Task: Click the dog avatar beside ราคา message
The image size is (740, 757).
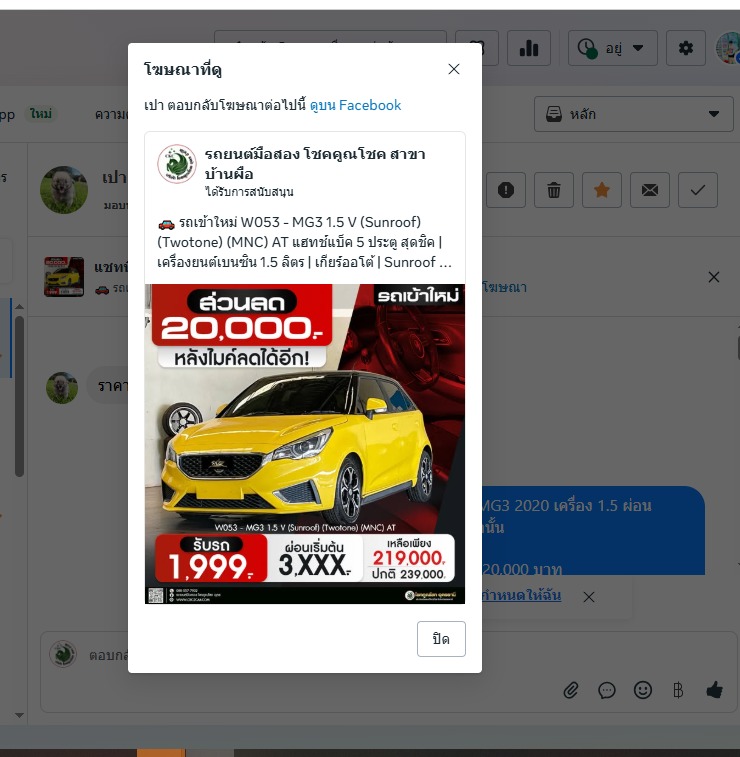Action: 62,387
